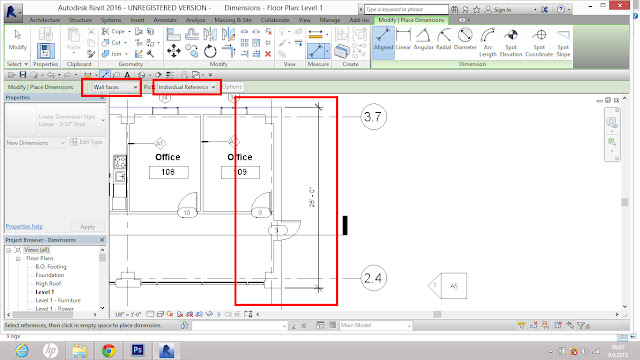Click the Properties help link
This screenshot has height=360, width=640.
point(24,226)
